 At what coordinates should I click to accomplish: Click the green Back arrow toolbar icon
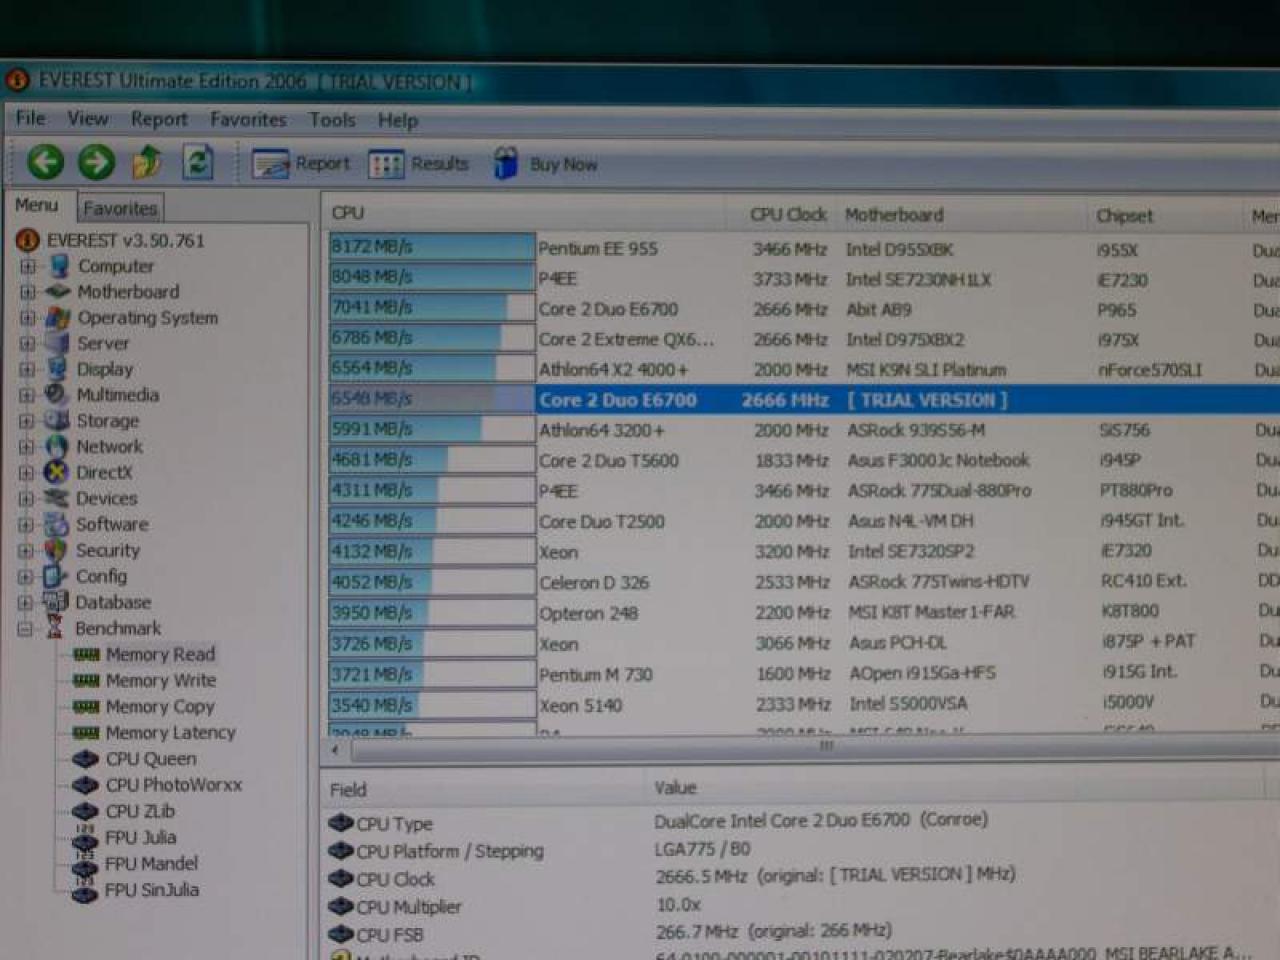[45, 161]
